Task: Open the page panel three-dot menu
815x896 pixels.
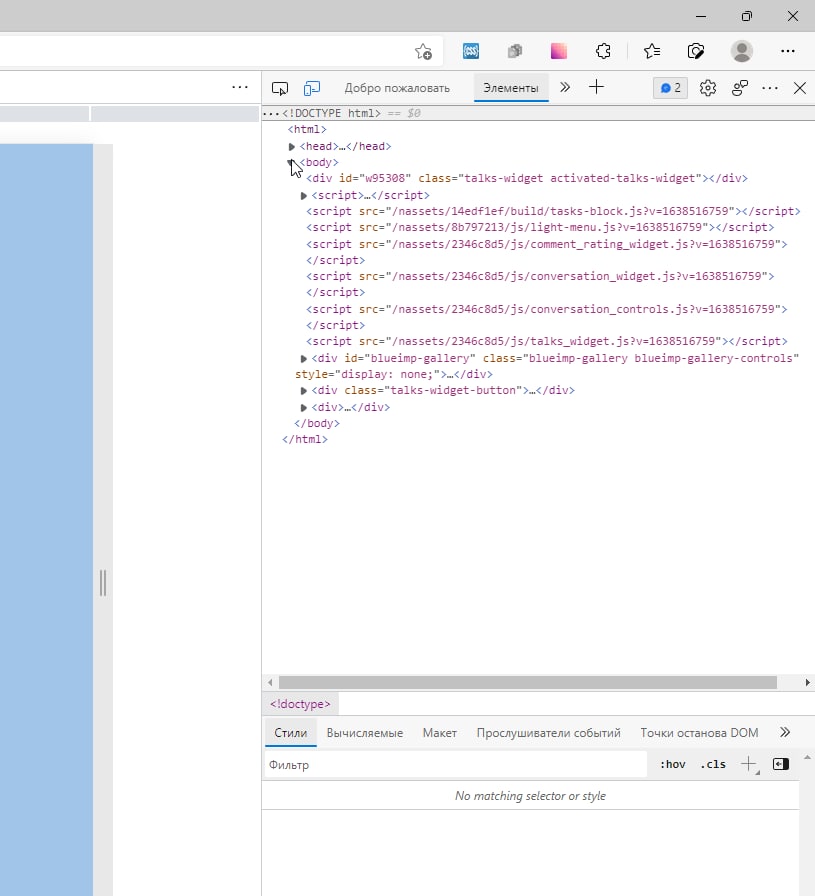Action: tap(240, 87)
